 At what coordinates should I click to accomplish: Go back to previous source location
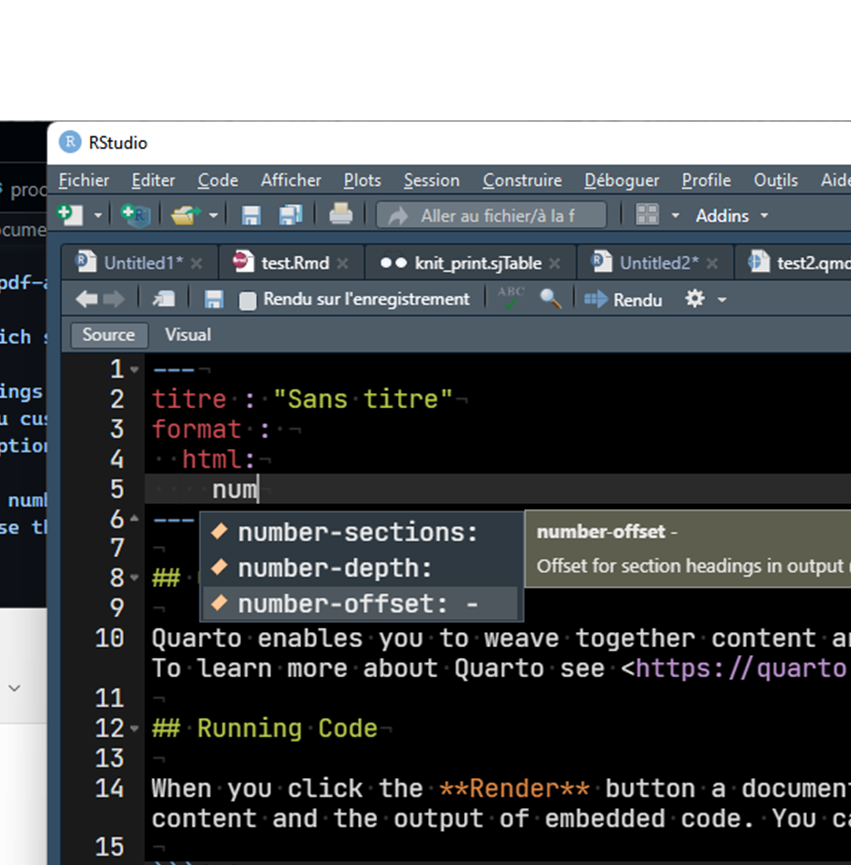pyautogui.click(x=87, y=300)
